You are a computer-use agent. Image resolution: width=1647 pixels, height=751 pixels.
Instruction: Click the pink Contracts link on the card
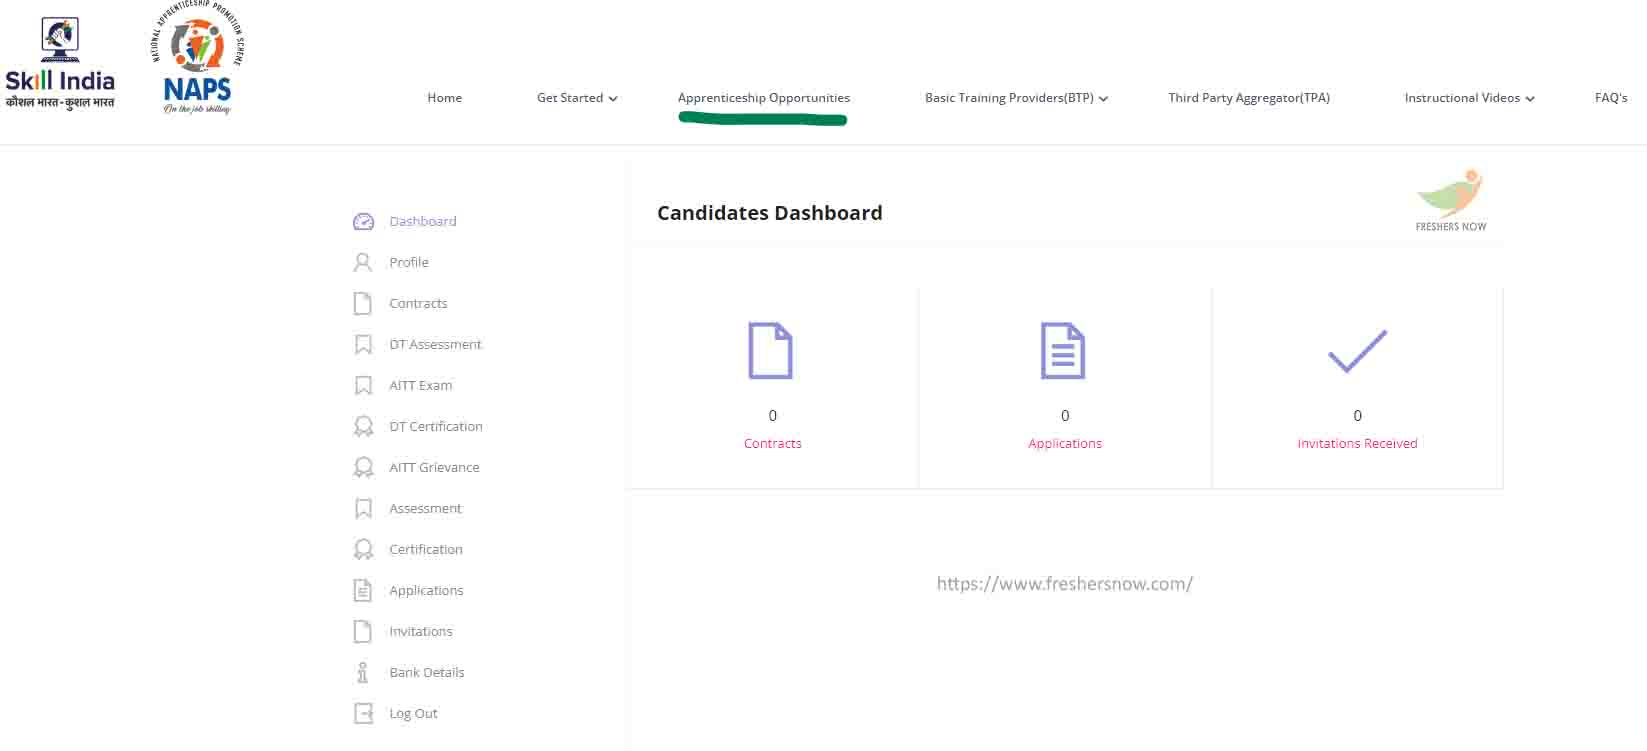coord(773,444)
